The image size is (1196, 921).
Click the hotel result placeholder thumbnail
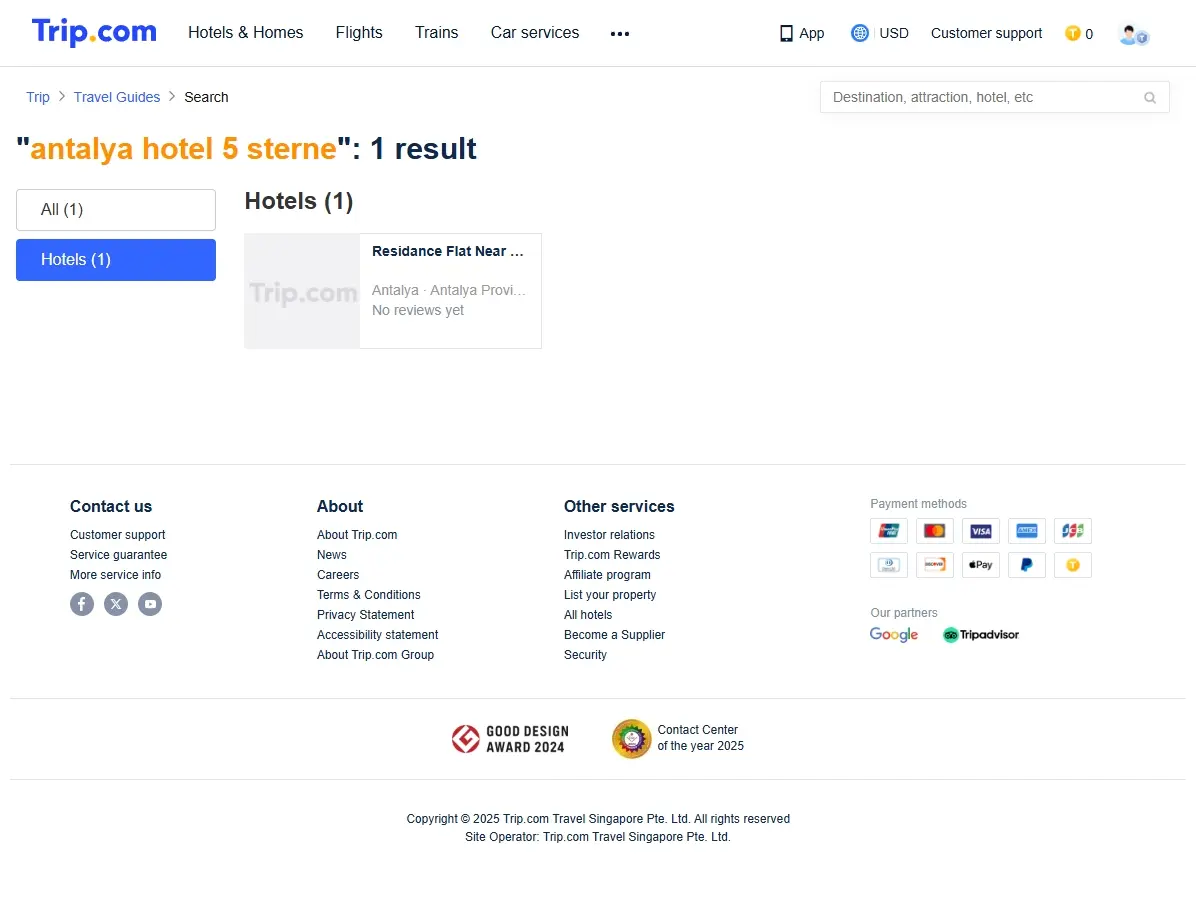coord(302,291)
